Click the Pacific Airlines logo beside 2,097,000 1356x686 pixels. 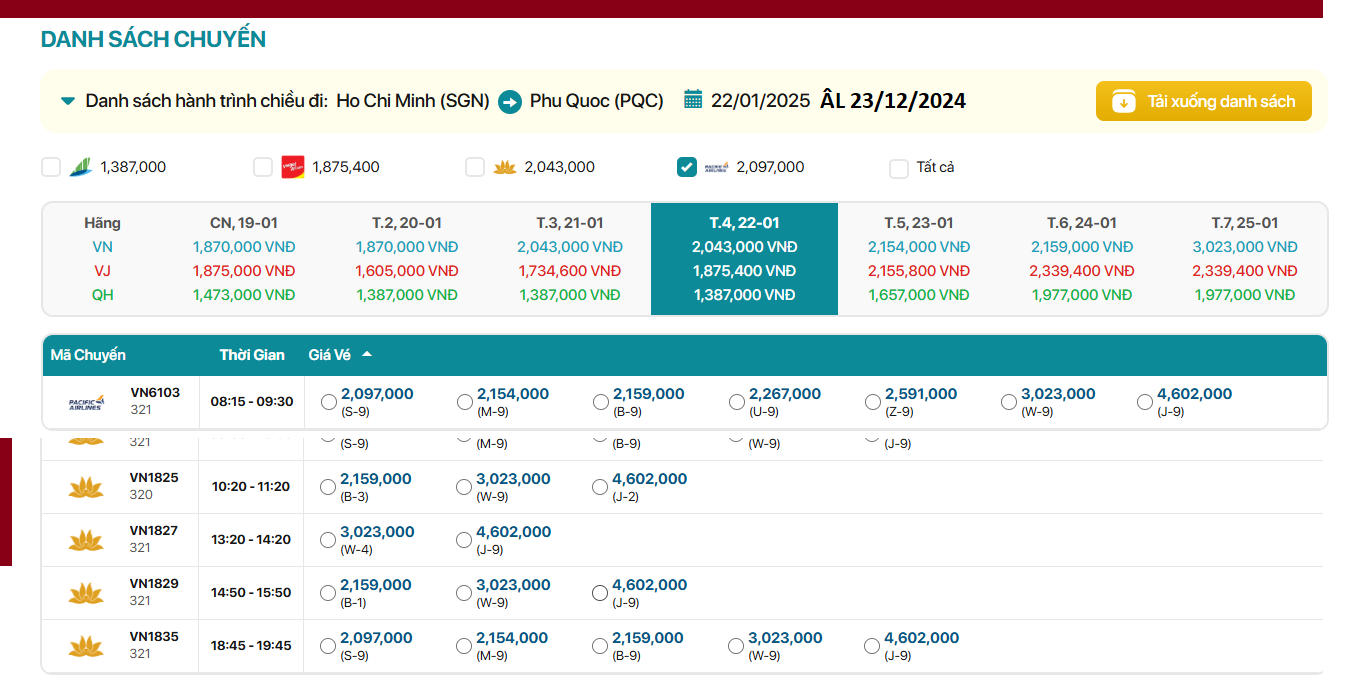coord(716,167)
